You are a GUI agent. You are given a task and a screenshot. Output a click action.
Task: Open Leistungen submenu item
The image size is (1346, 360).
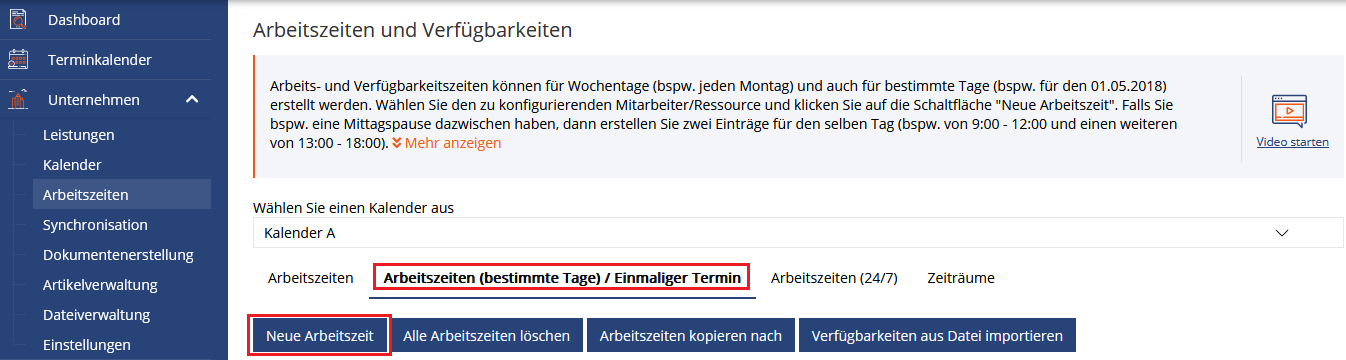point(79,134)
